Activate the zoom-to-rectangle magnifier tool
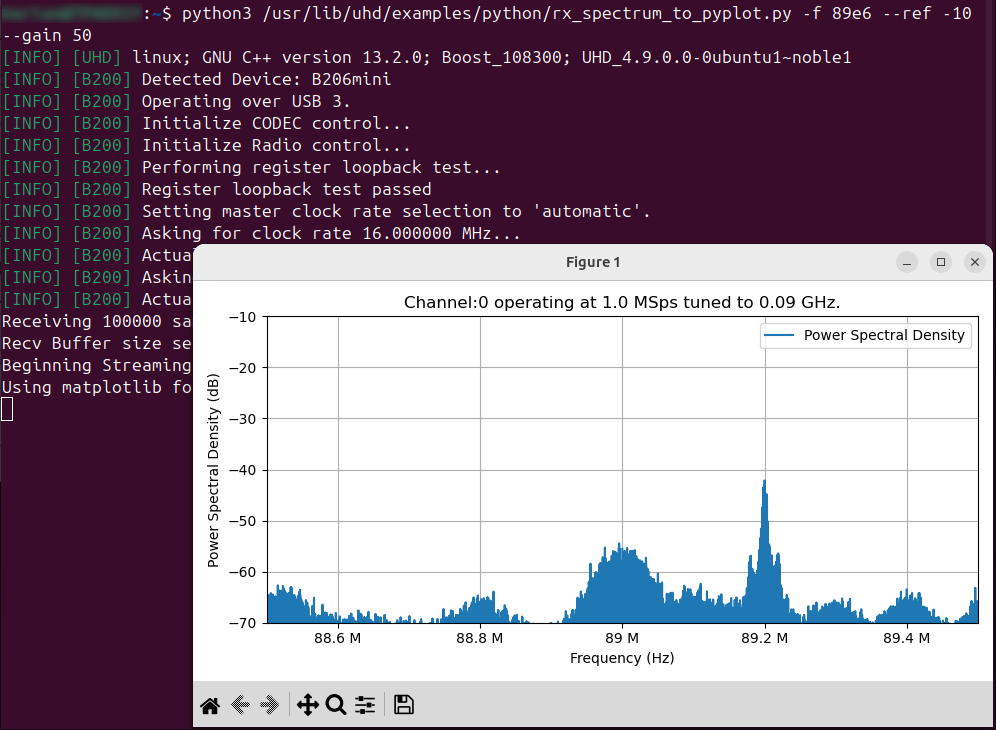The height and width of the screenshot is (730, 996). click(x=336, y=705)
